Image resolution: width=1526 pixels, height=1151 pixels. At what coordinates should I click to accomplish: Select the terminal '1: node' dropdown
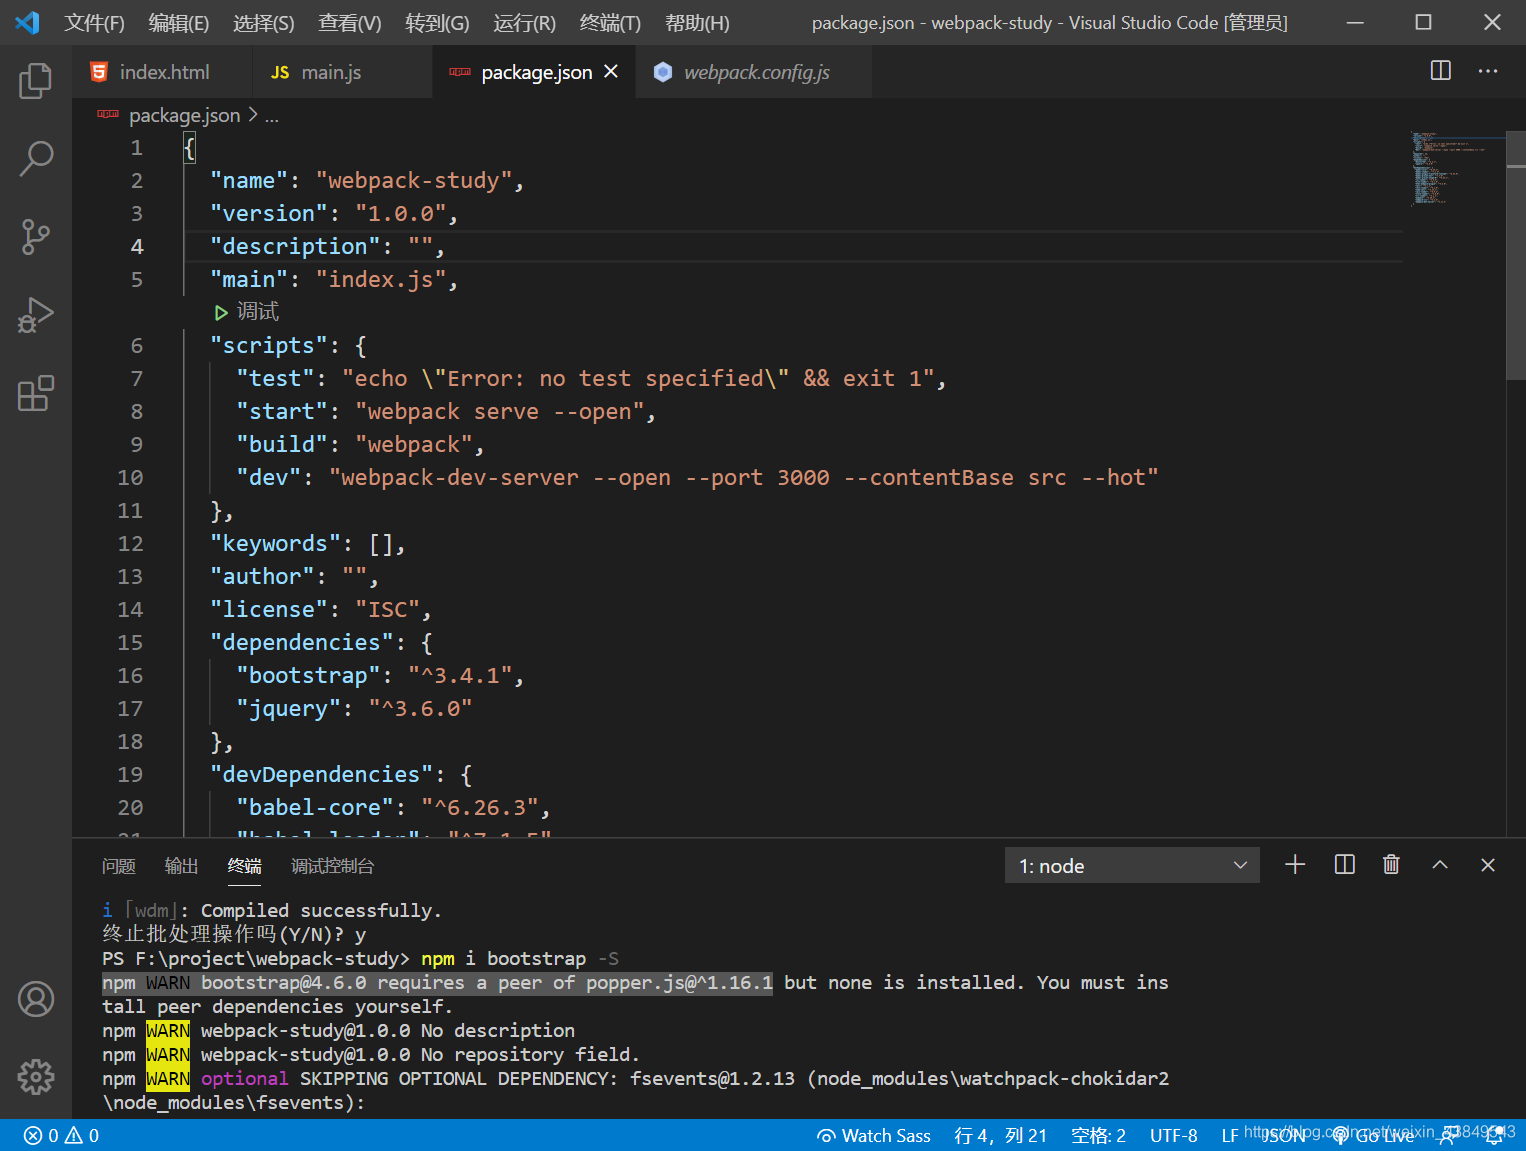tap(1132, 866)
